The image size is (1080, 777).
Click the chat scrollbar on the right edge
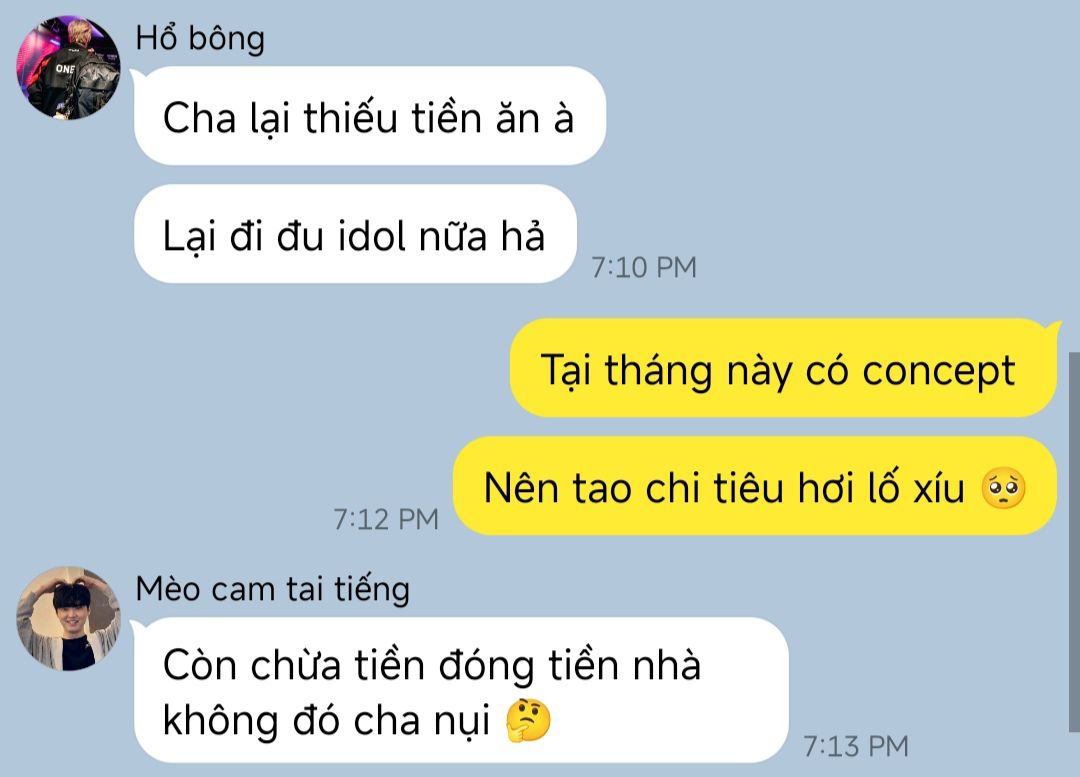pyautogui.click(x=1074, y=542)
